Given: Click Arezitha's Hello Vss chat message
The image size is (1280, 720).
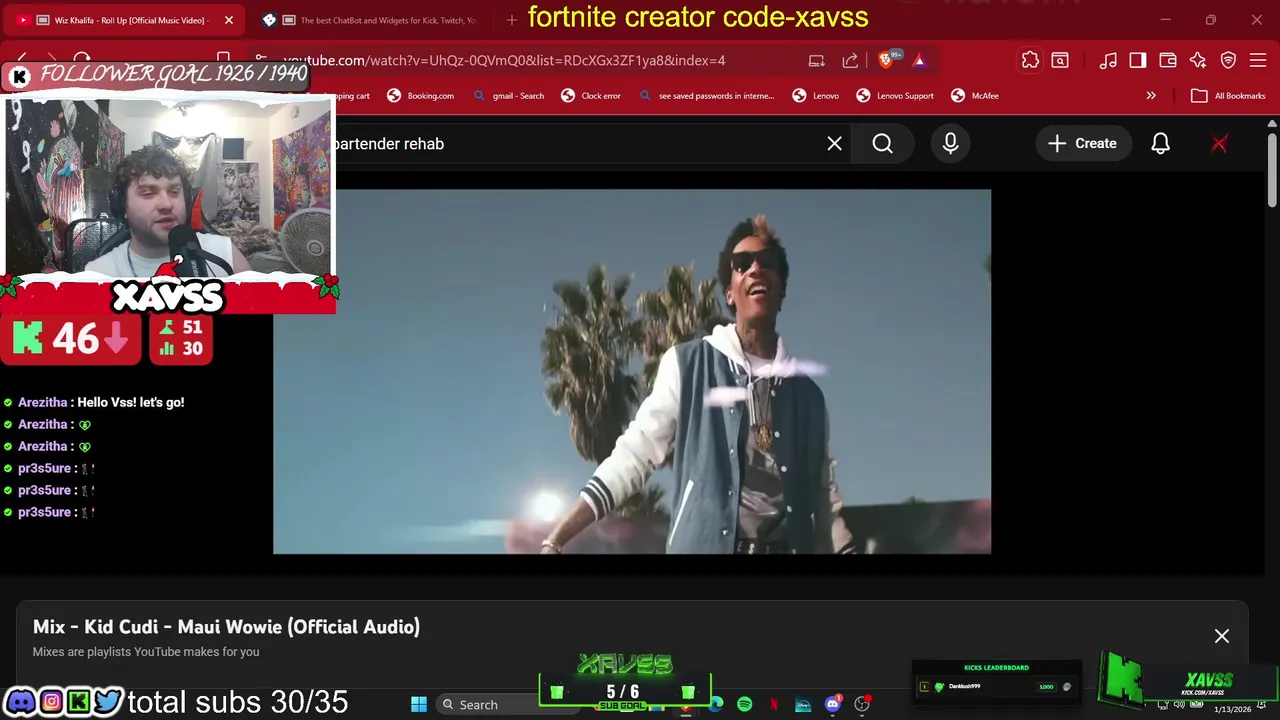Looking at the screenshot, I should [100, 402].
